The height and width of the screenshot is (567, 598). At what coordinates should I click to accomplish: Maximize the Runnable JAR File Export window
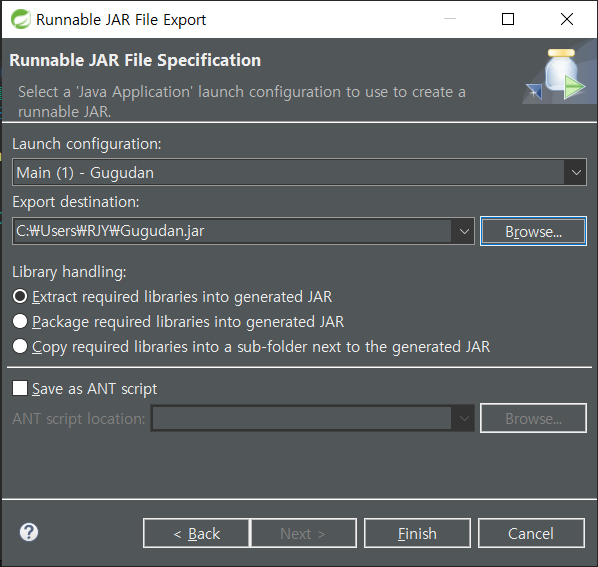coord(508,19)
